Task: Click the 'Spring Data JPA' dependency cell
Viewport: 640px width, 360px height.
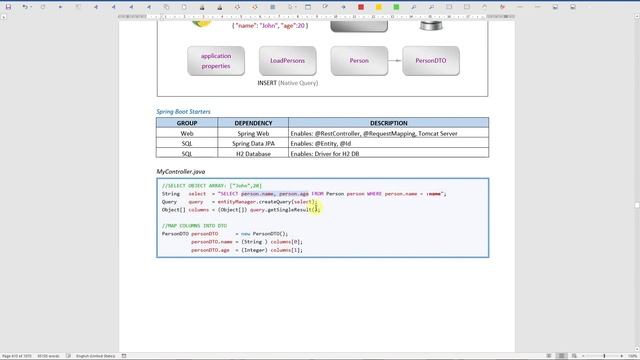Action: (x=253, y=144)
